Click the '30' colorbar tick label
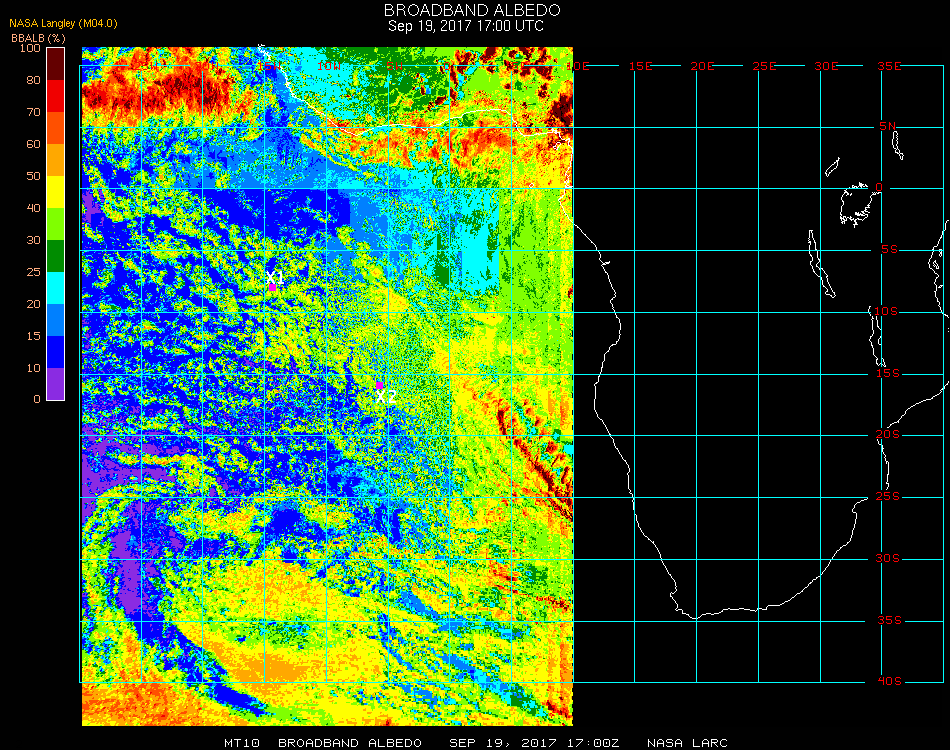Image resolution: width=950 pixels, height=750 pixels. [33, 240]
